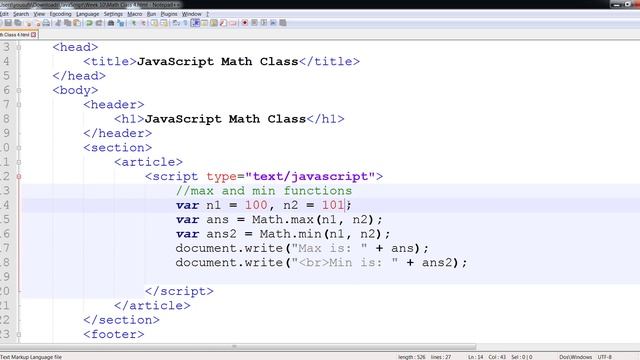Click the document.write "<br>Min is: " line

point(321,262)
